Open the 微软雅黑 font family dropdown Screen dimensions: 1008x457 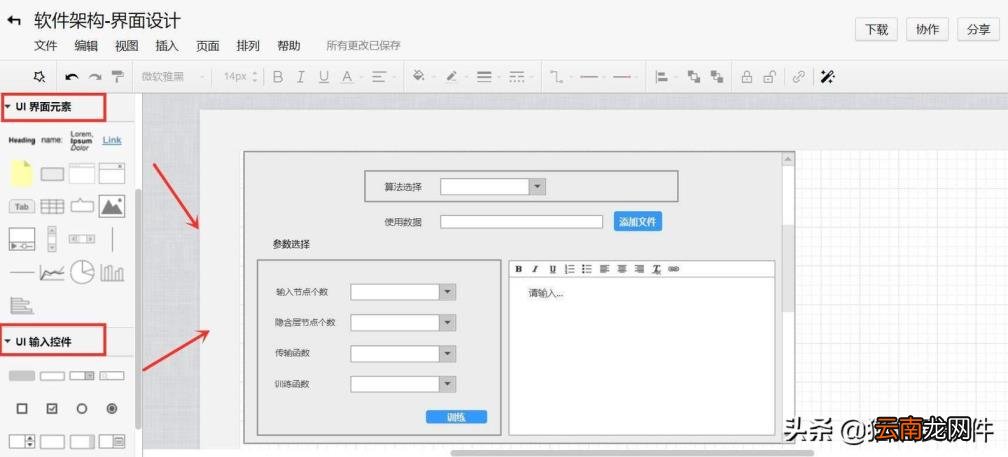[172, 77]
